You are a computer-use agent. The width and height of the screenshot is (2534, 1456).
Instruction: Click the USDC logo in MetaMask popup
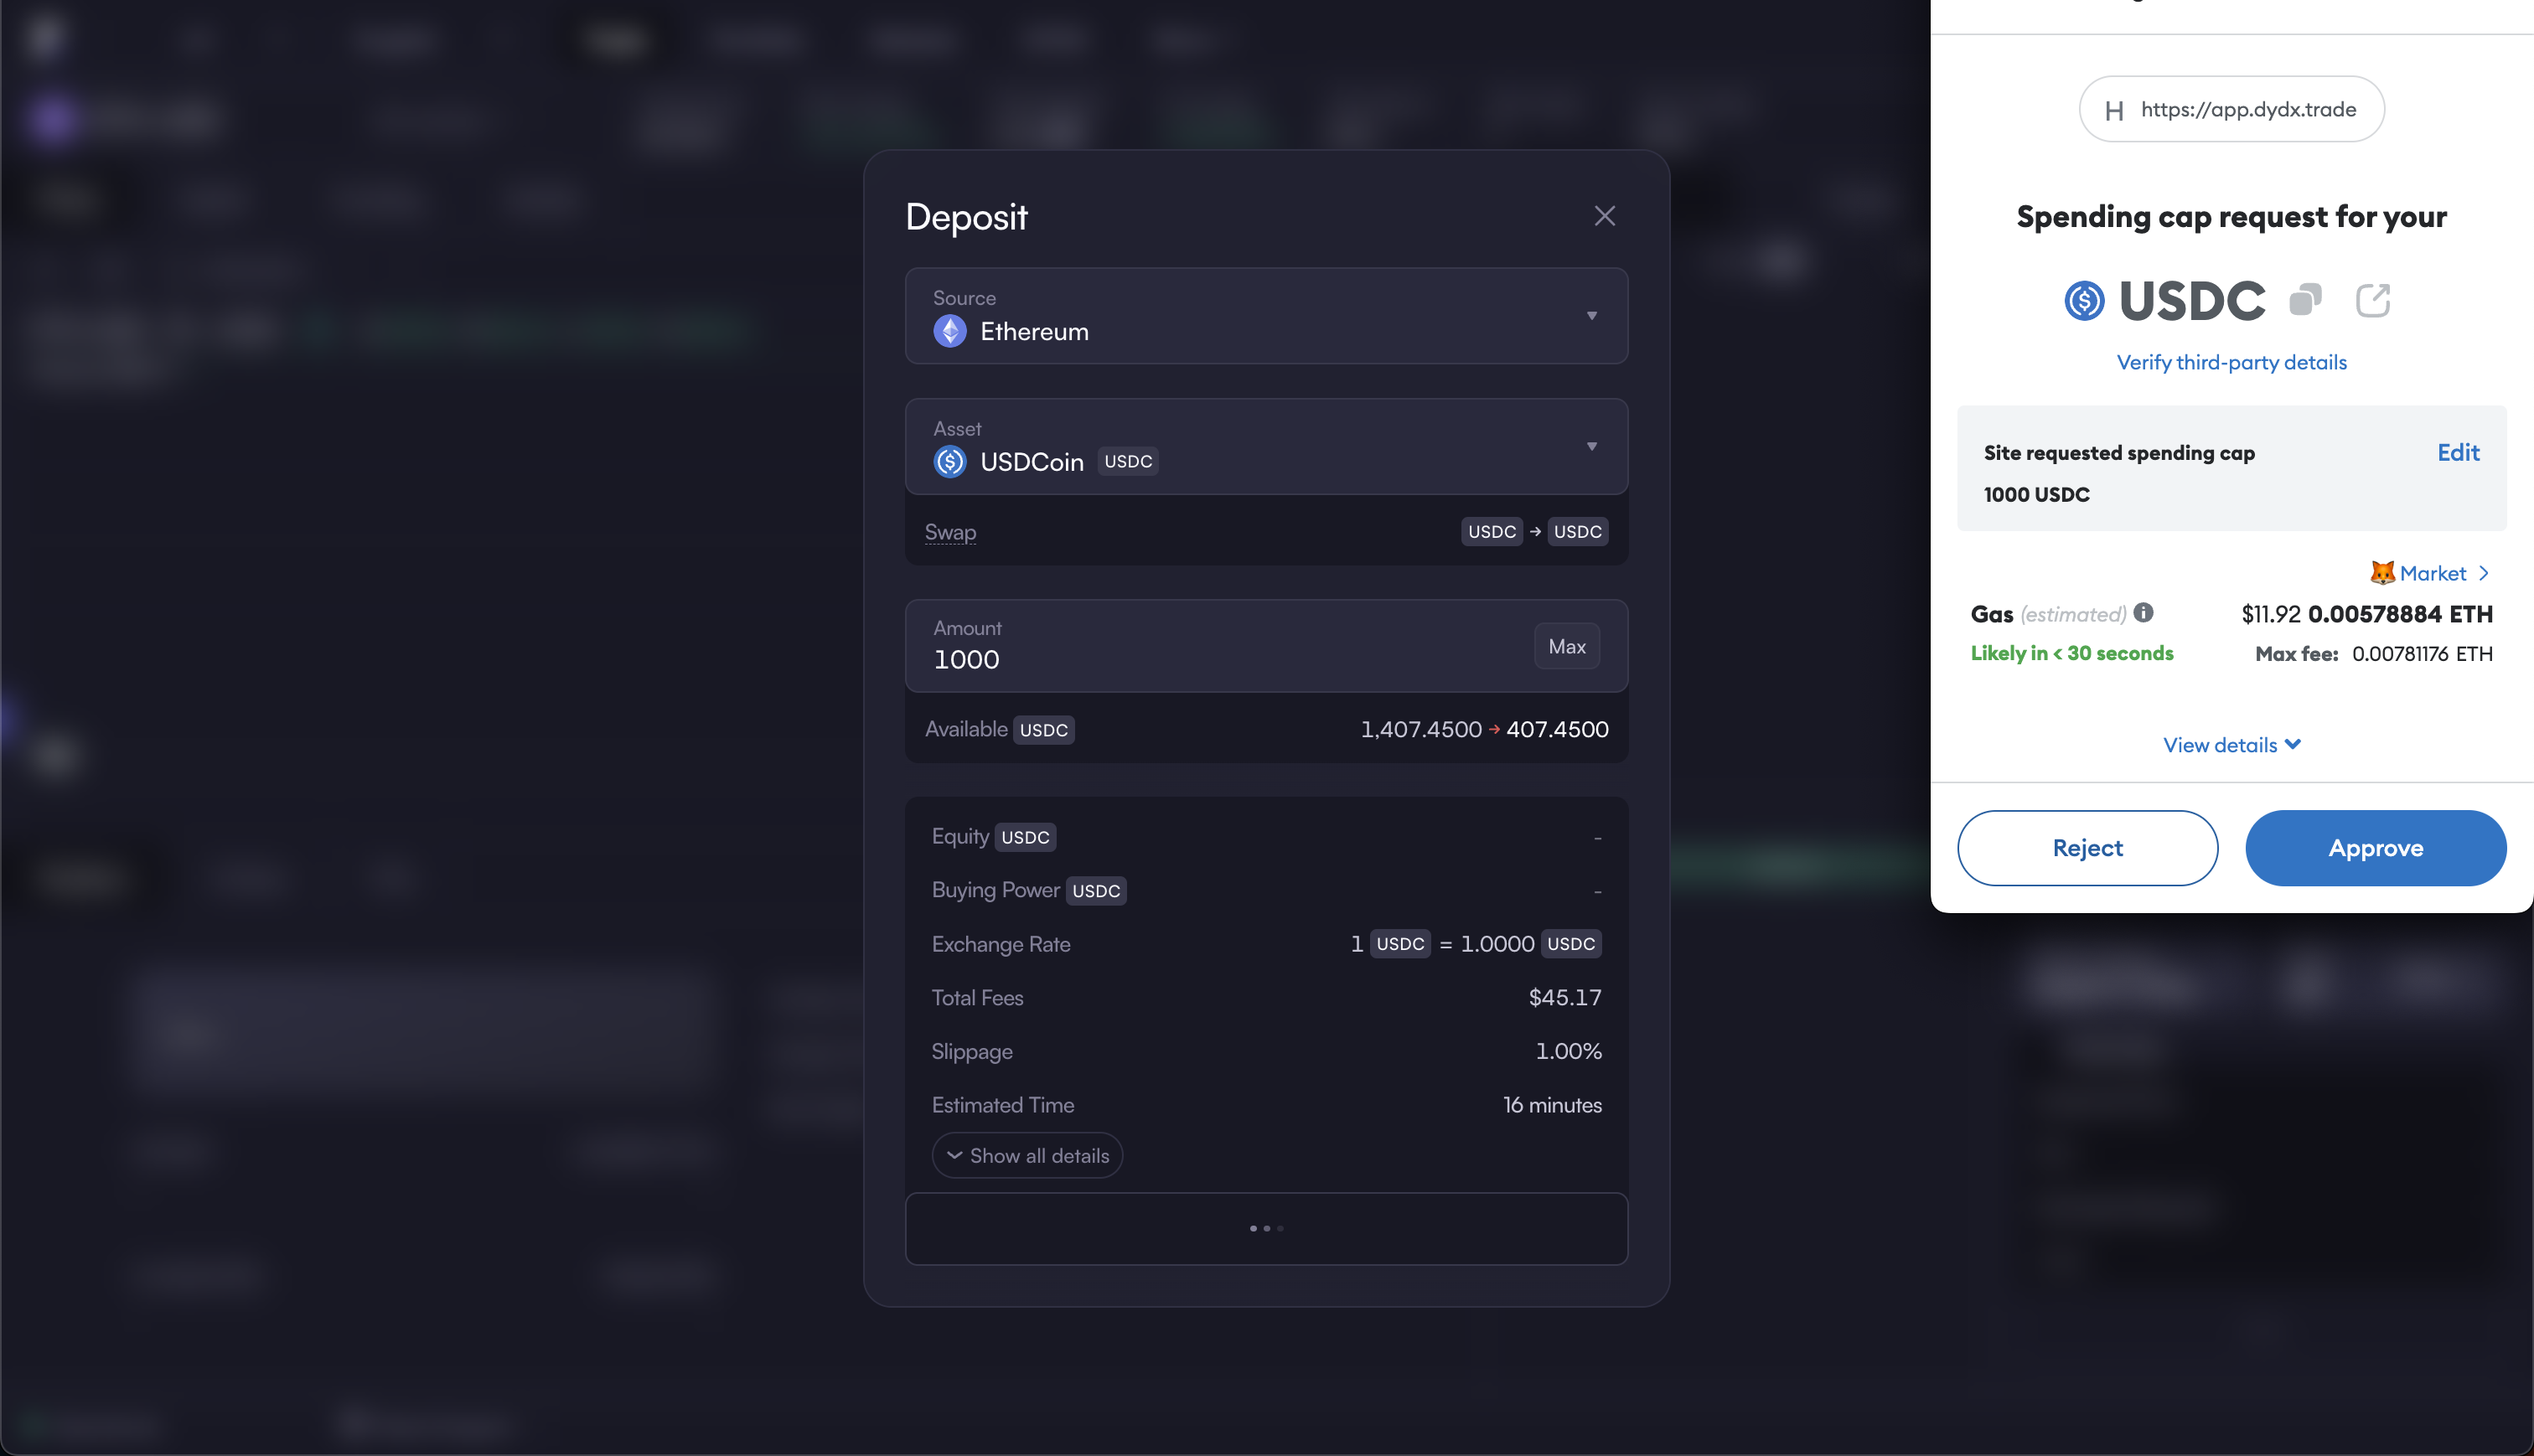point(2084,301)
